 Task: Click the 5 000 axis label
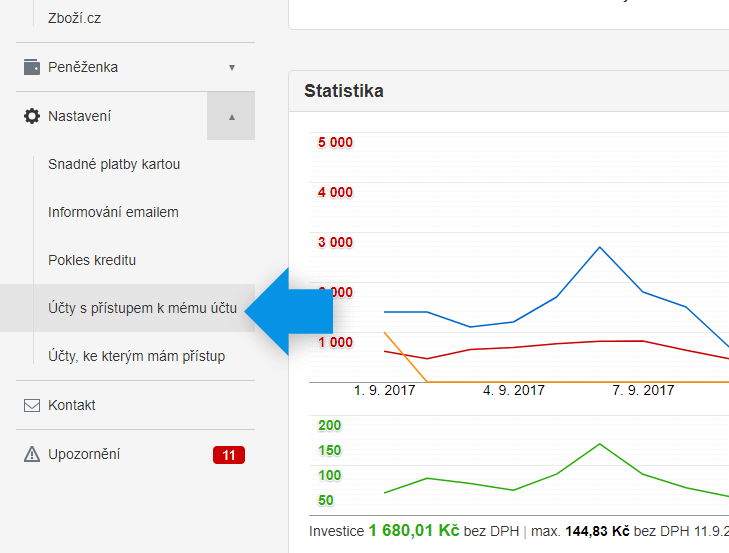click(335, 142)
